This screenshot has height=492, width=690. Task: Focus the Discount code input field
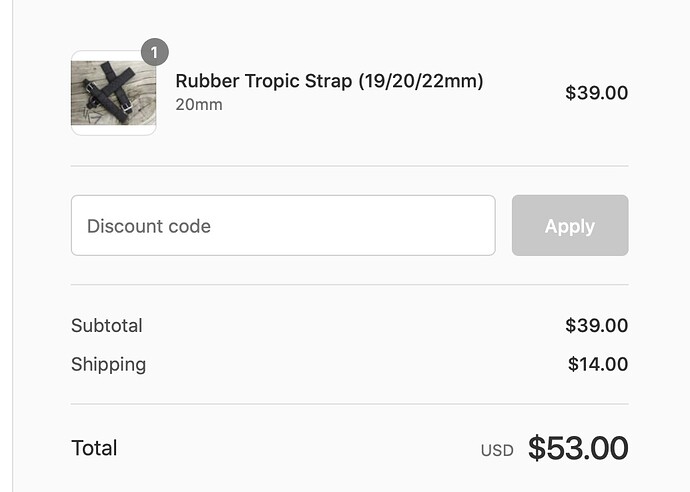pyautogui.click(x=283, y=225)
